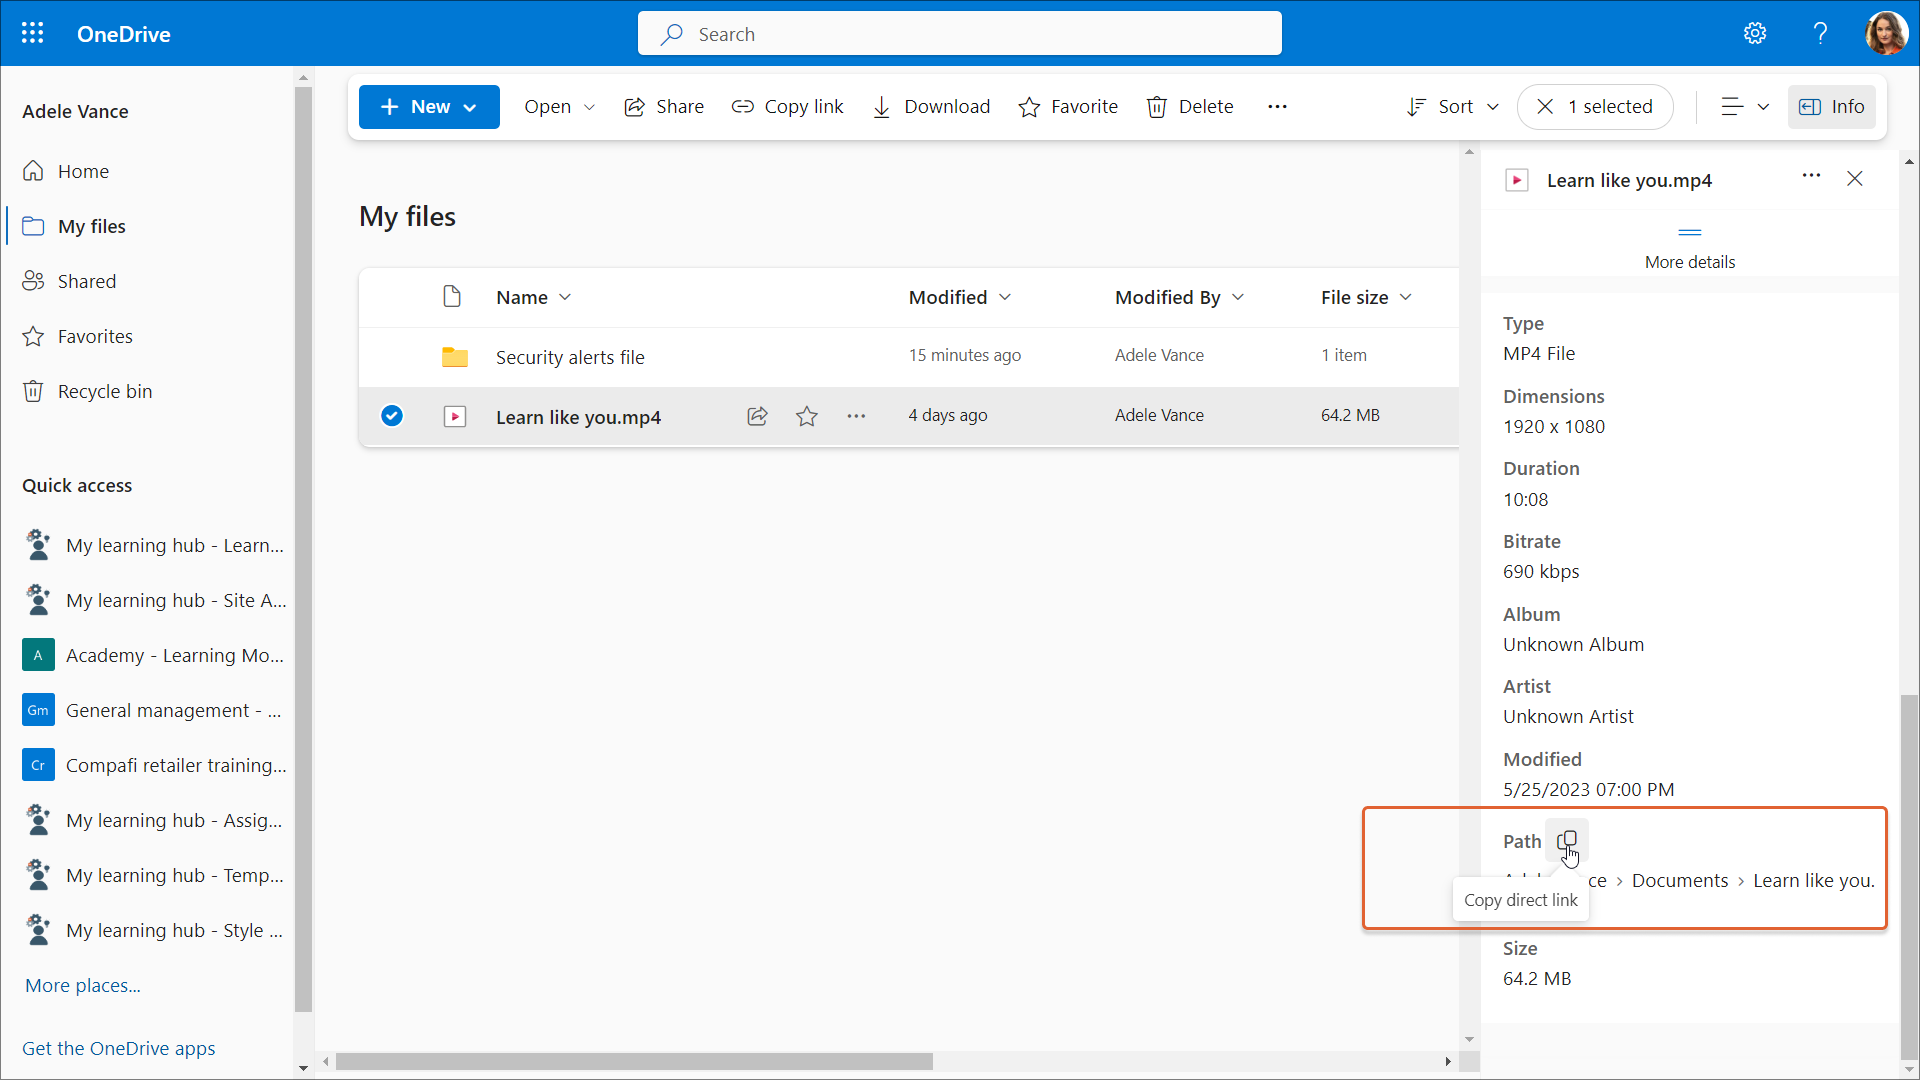
Task: Click the horizontal scrollbar below file list
Action: 634,1061
